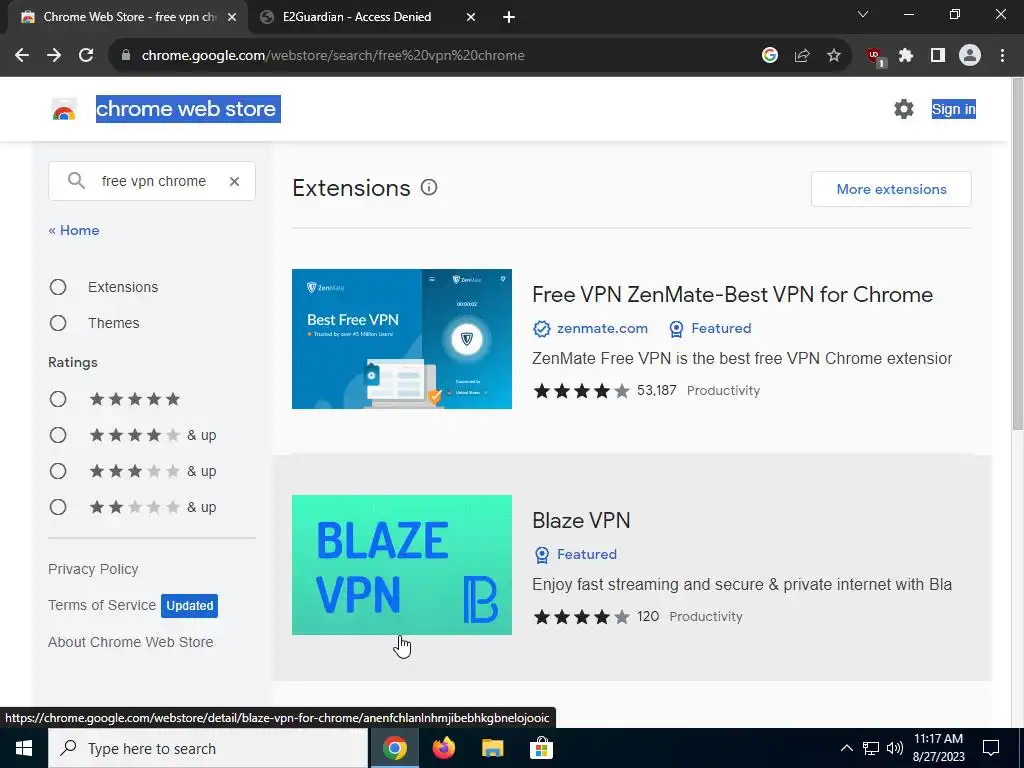Open the Privacy Policy link
Image resolution: width=1024 pixels, height=768 pixels.
(x=93, y=569)
